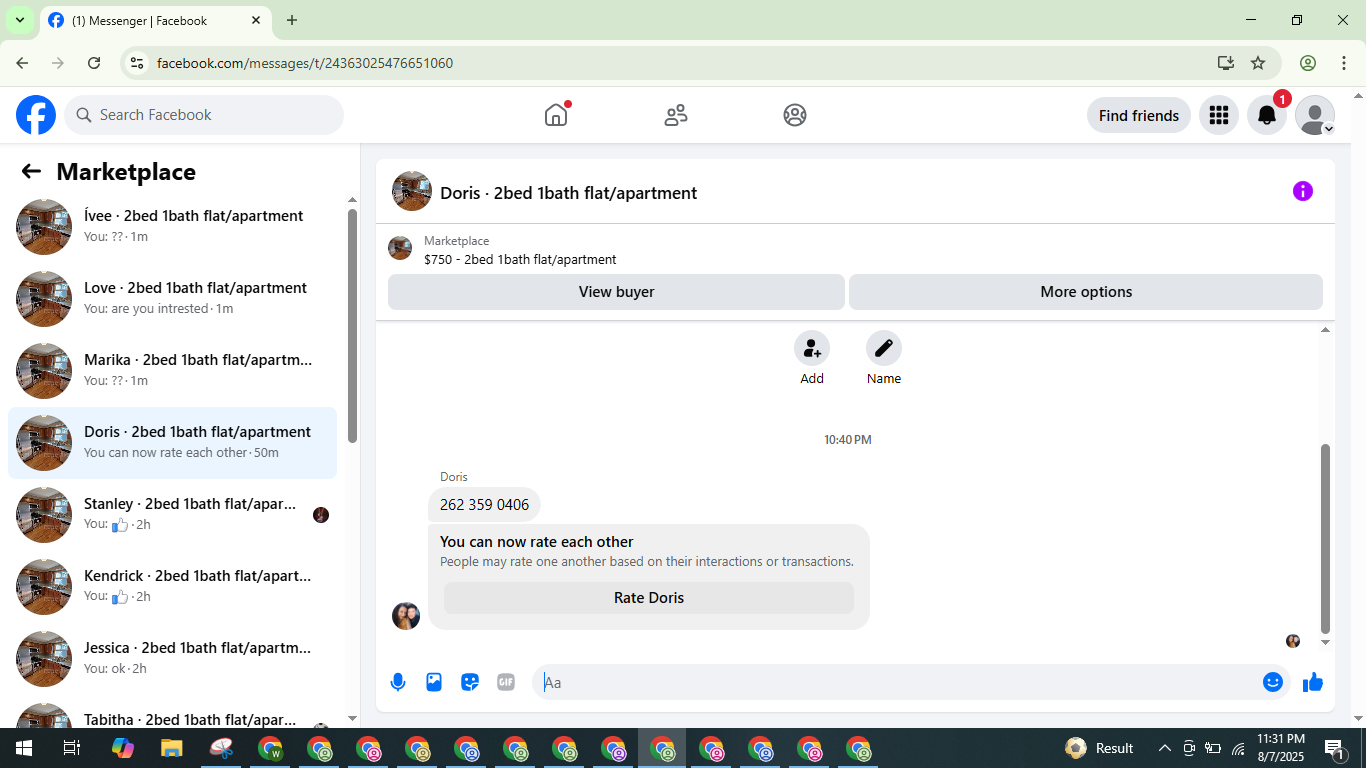This screenshot has height=768, width=1366.
Task: View site information icon
Action: pyautogui.click(x=138, y=63)
